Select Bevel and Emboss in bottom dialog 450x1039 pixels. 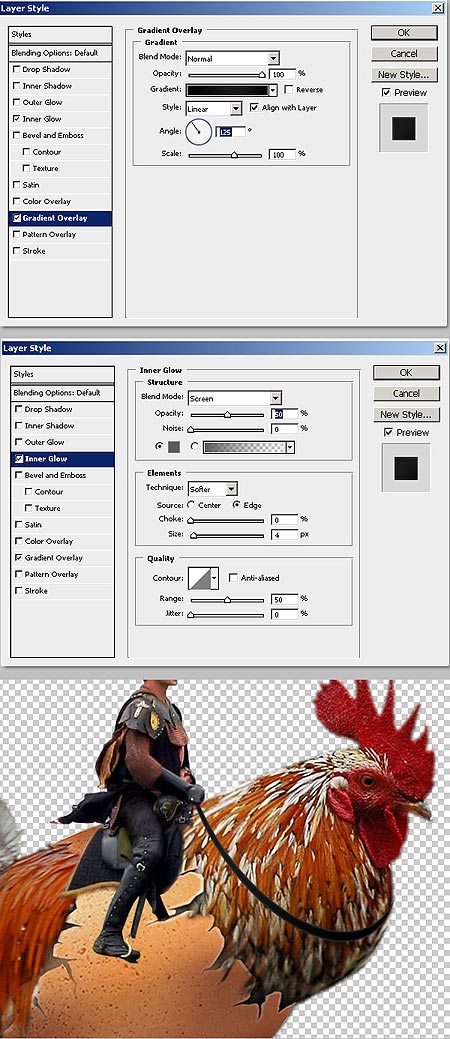click(x=63, y=475)
